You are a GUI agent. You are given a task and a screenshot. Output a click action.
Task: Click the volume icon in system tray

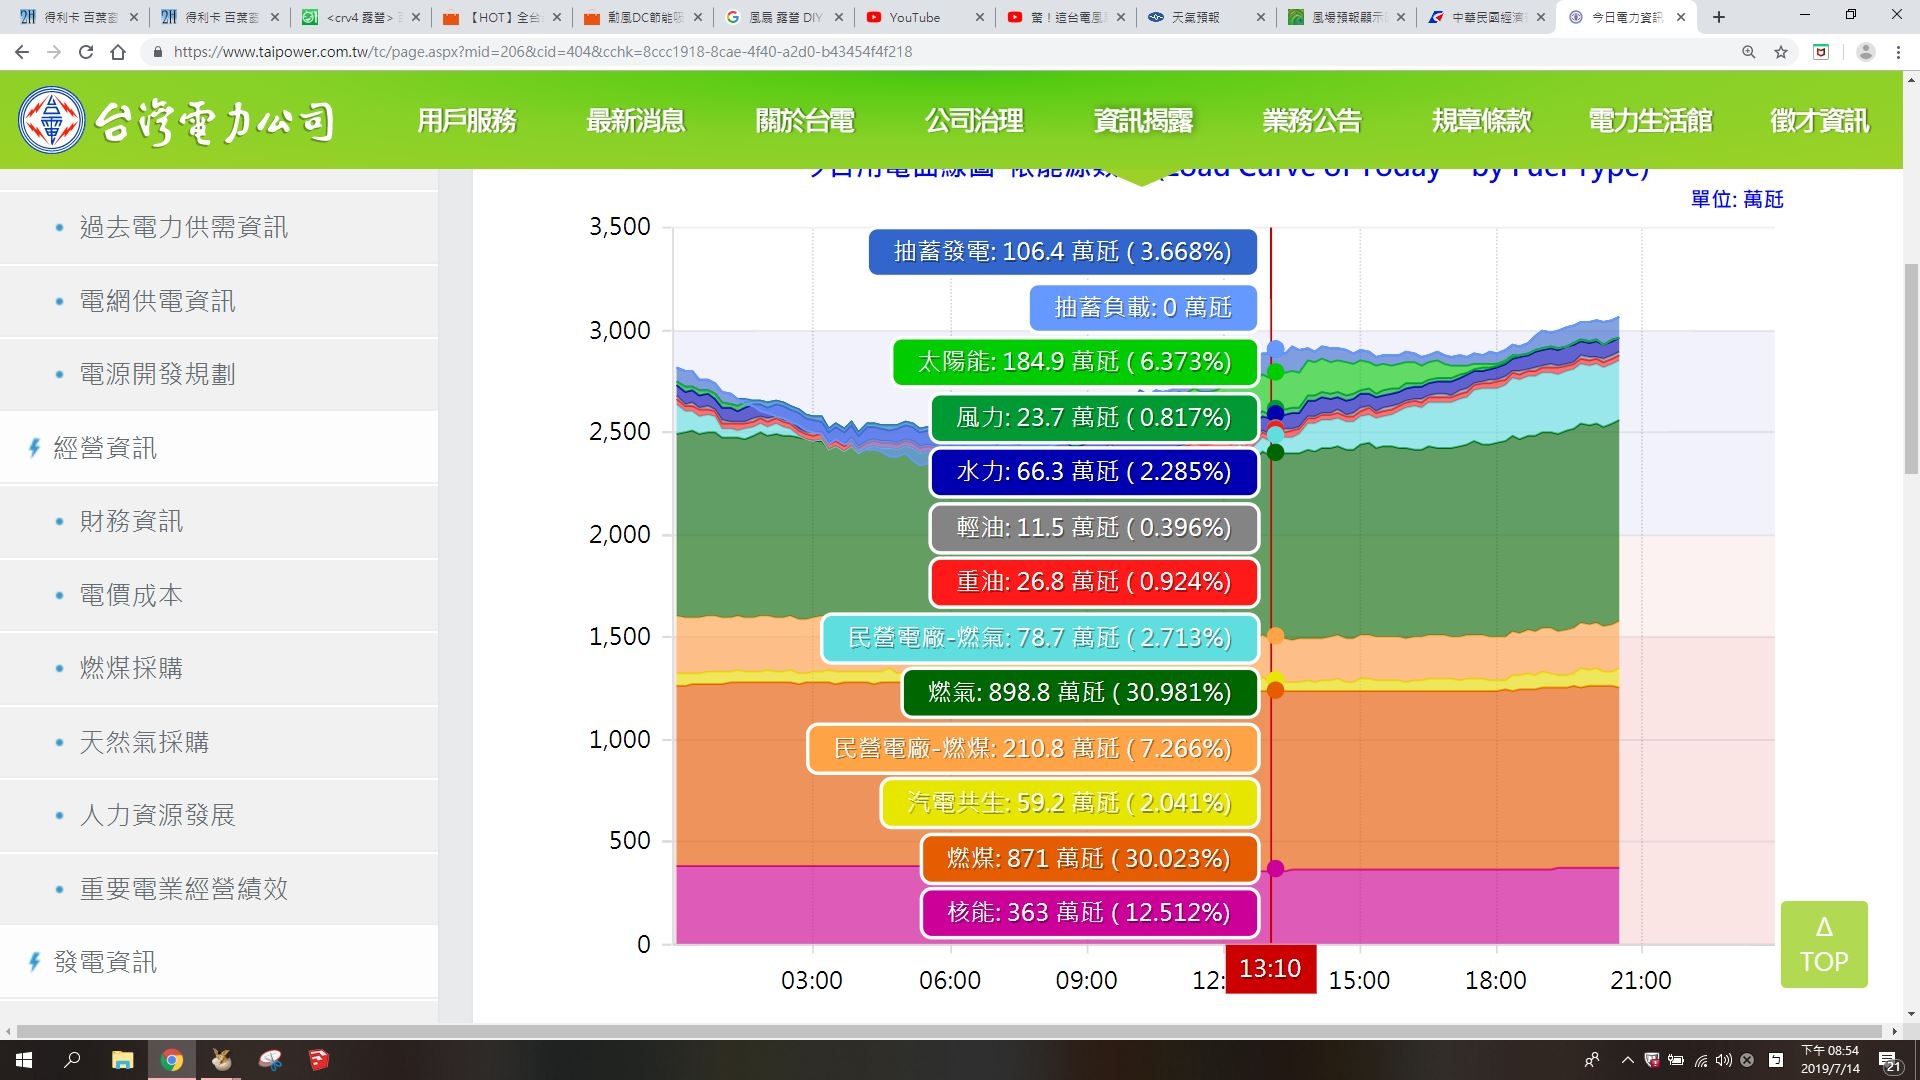tap(1723, 1060)
